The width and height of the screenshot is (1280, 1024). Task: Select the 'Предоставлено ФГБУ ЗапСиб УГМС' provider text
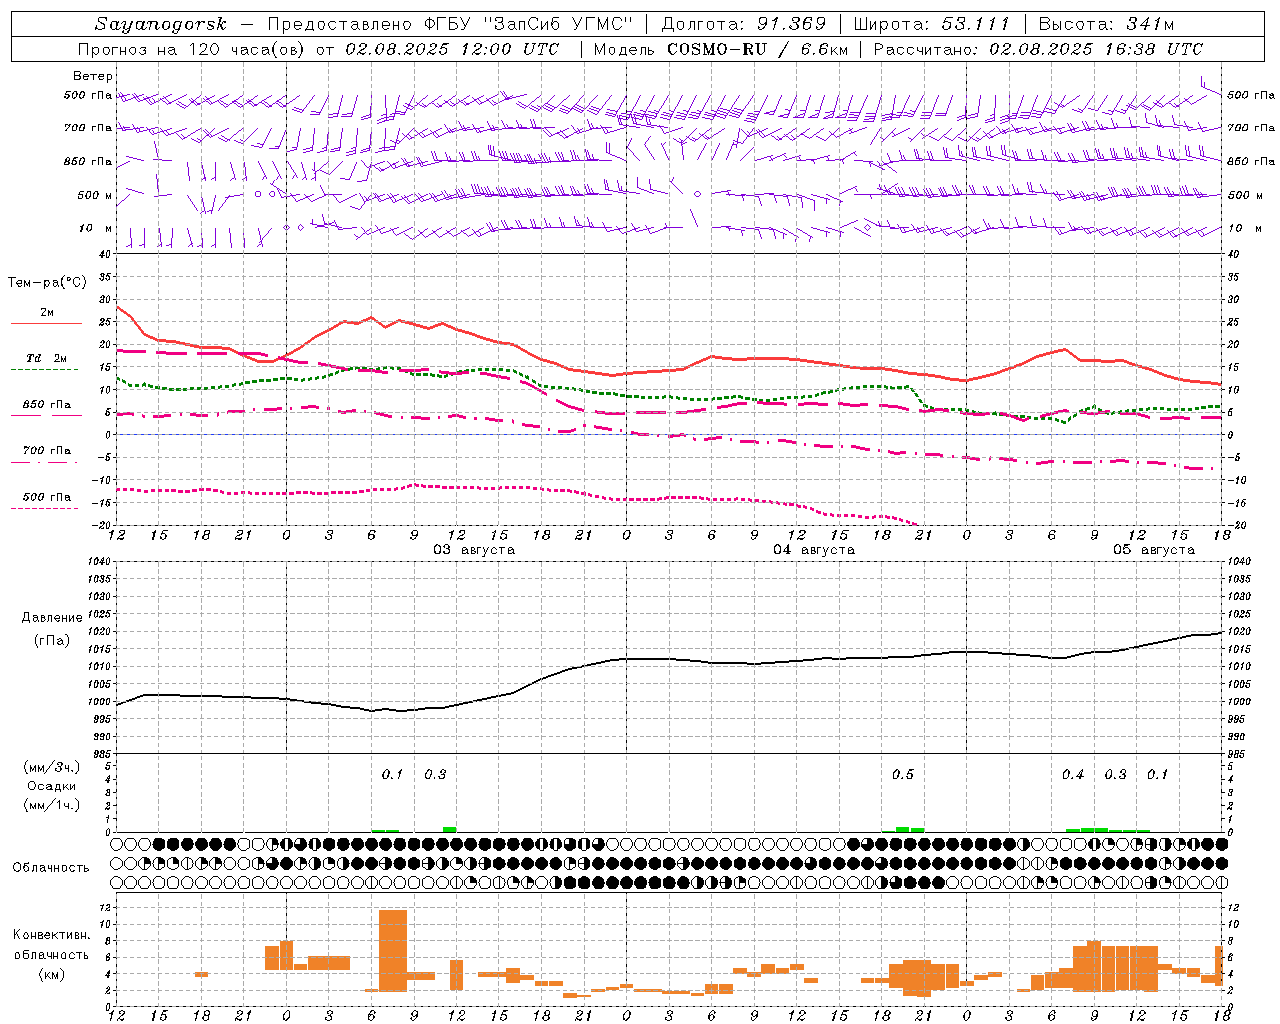pyautogui.click(x=450, y=24)
